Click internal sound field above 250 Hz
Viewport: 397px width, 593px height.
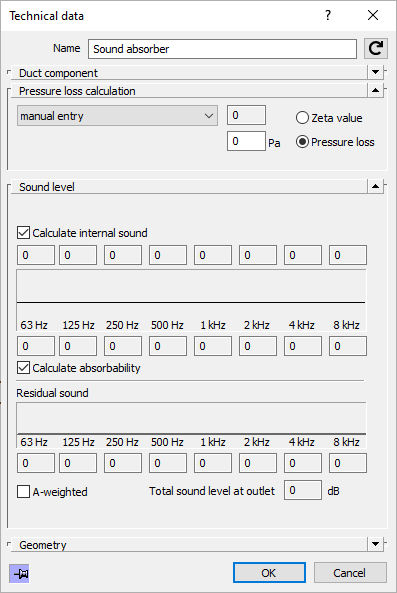click(123, 255)
